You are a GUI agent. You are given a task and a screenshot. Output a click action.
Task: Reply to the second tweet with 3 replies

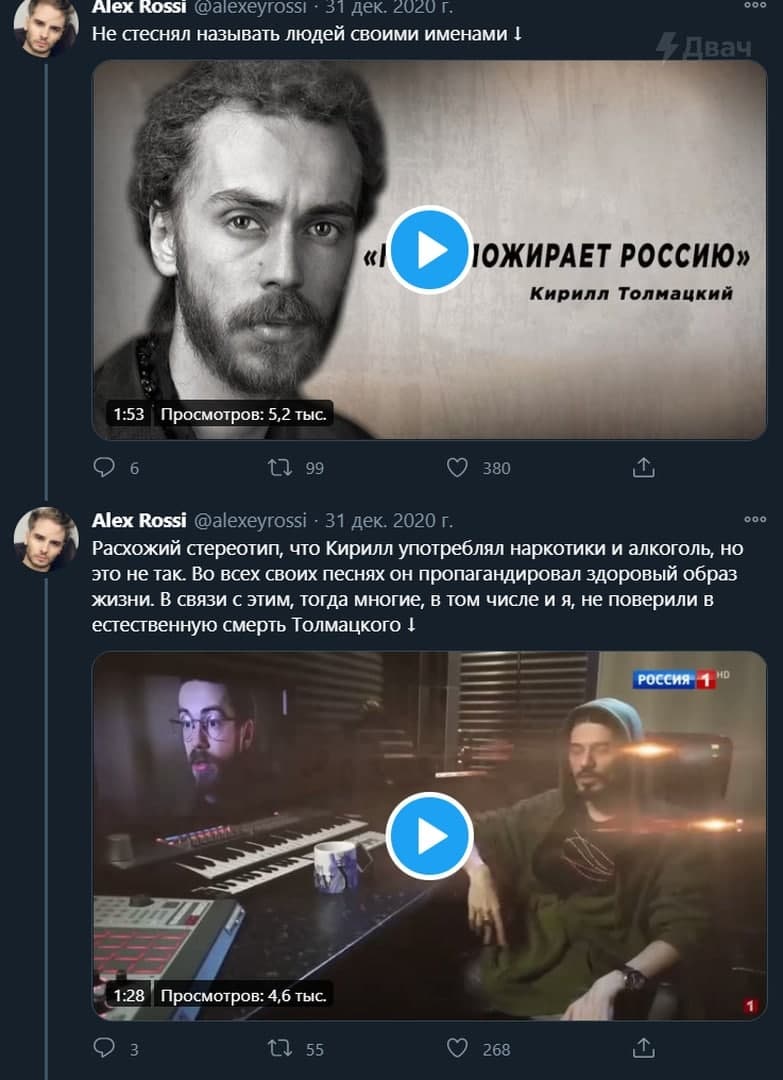104,1048
